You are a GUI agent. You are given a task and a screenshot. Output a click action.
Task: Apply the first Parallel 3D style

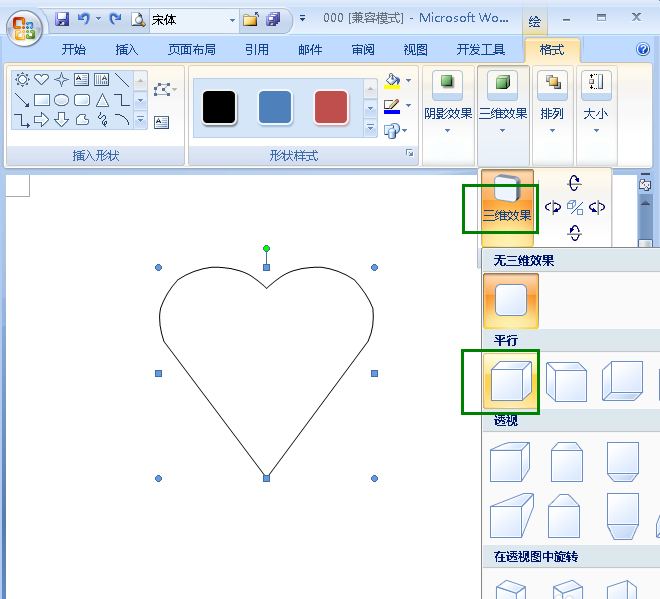click(x=510, y=381)
